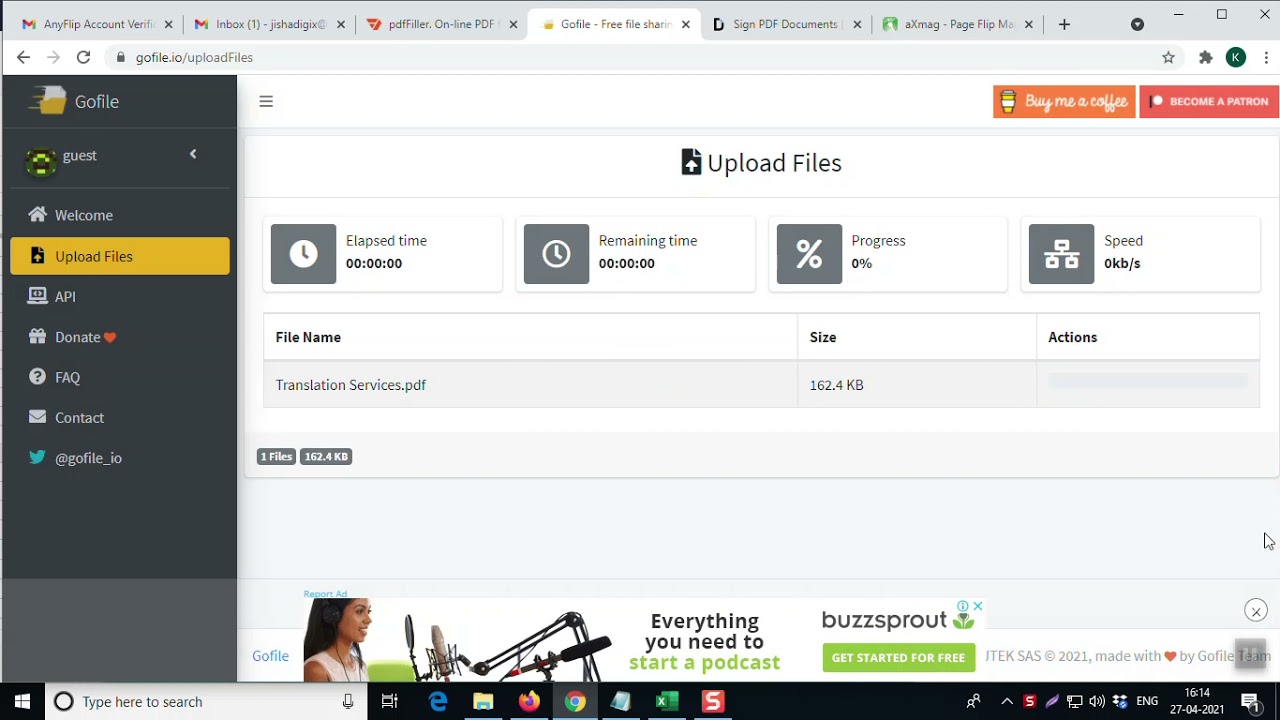The width and height of the screenshot is (1280, 720).
Task: Bookmark this page with the star icon
Action: (1168, 57)
